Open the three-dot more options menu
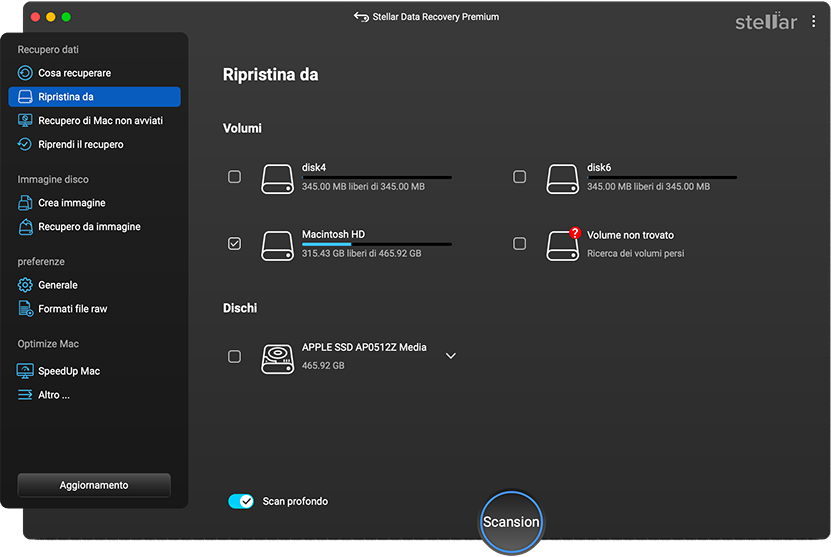The image size is (831, 557). pyautogui.click(x=814, y=21)
